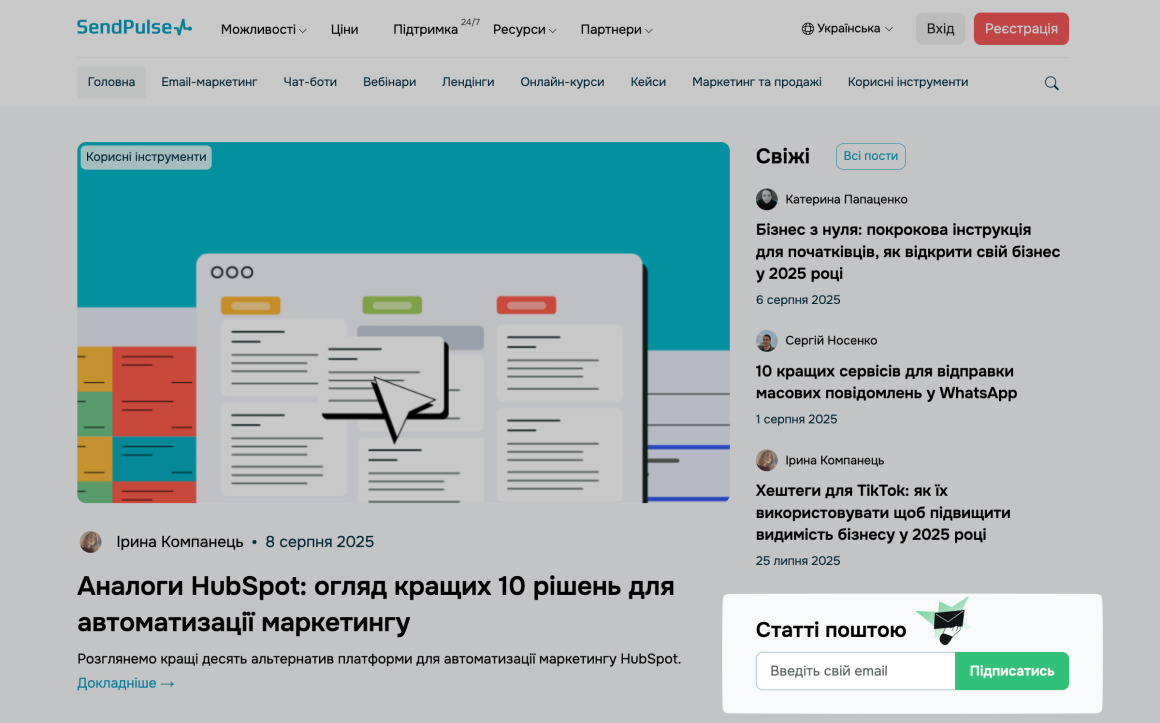Open the Хештеги для TikTok article
The height and width of the screenshot is (723, 1160).
(x=883, y=512)
